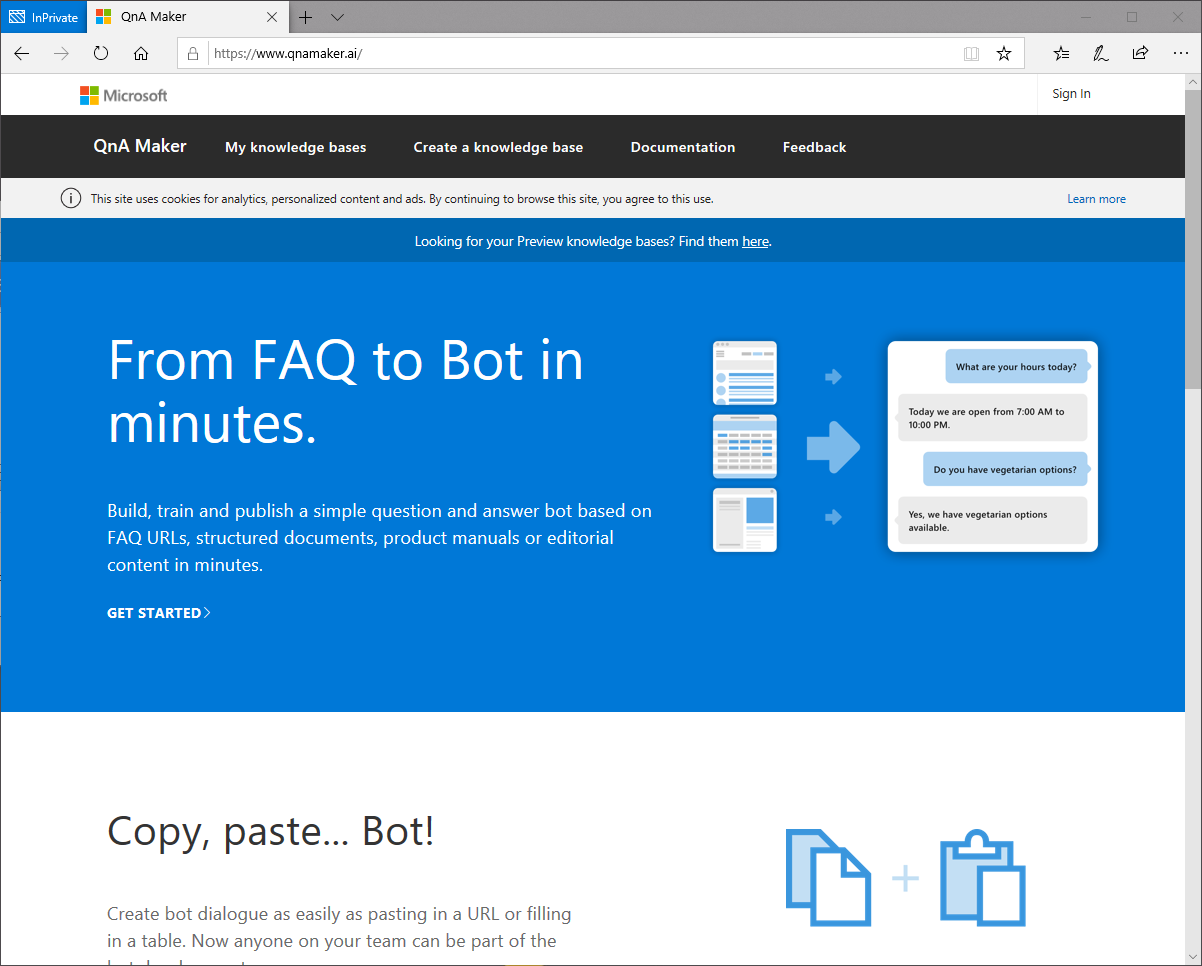
Task: Add page to favorites star icon
Action: 1004,54
